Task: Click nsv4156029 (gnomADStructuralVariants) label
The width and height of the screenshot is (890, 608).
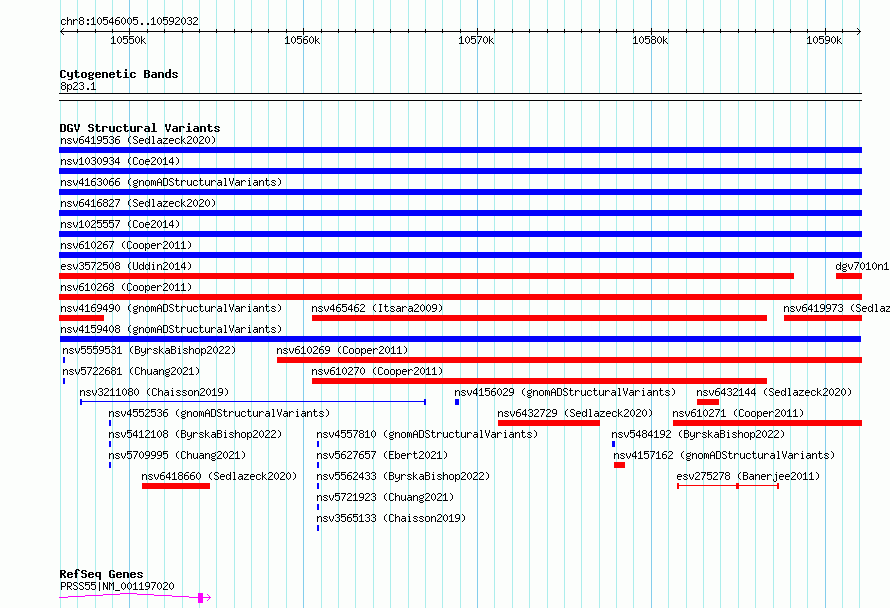Action: (x=565, y=392)
